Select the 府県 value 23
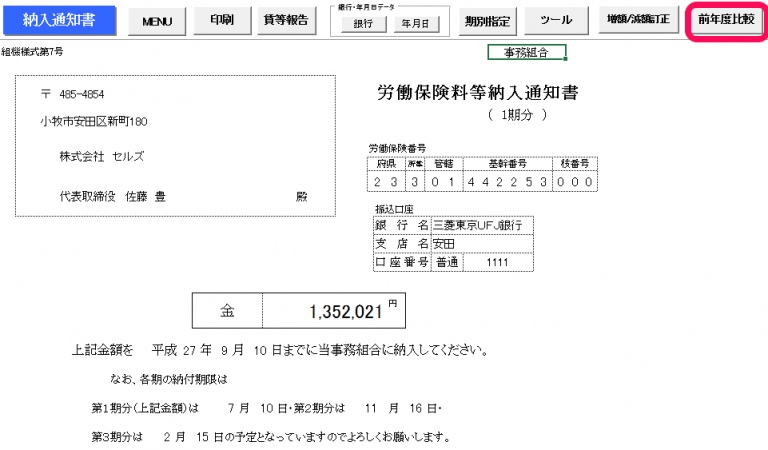The image size is (768, 450). point(386,182)
